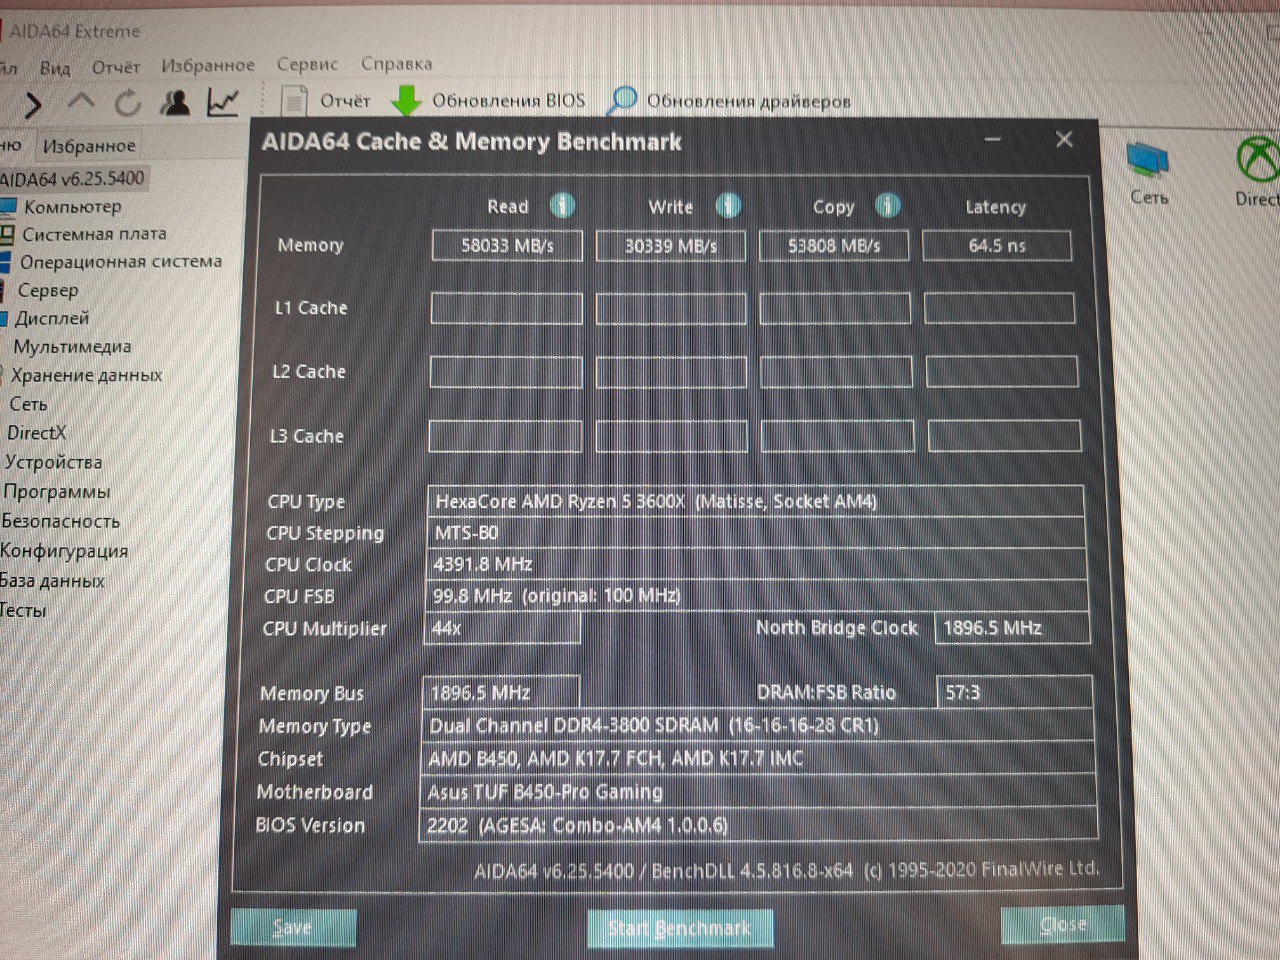Image resolution: width=1280 pixels, height=960 pixels.
Task: Open the Справка menu
Action: (396, 63)
